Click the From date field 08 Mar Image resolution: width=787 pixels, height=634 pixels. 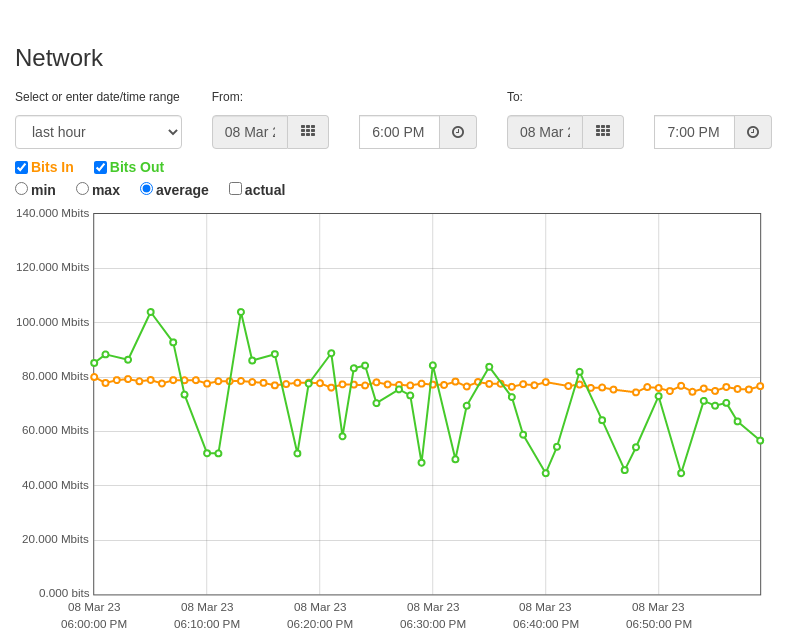[250, 132]
